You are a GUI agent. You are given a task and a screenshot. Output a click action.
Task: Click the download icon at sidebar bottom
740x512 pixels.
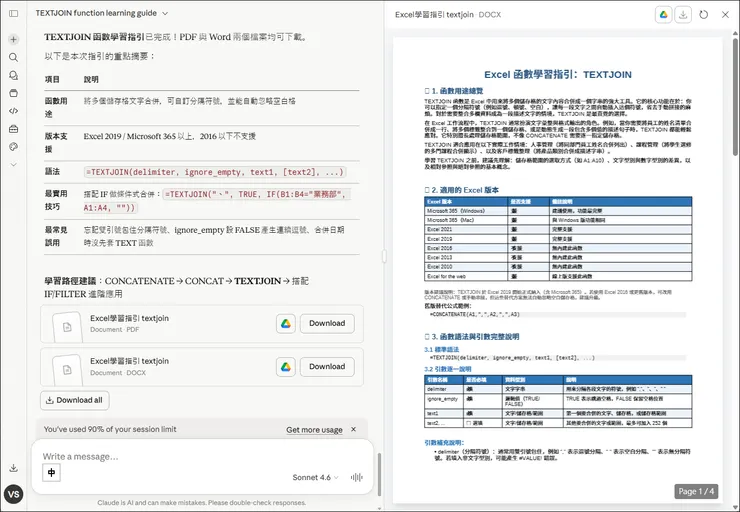[x=14, y=468]
